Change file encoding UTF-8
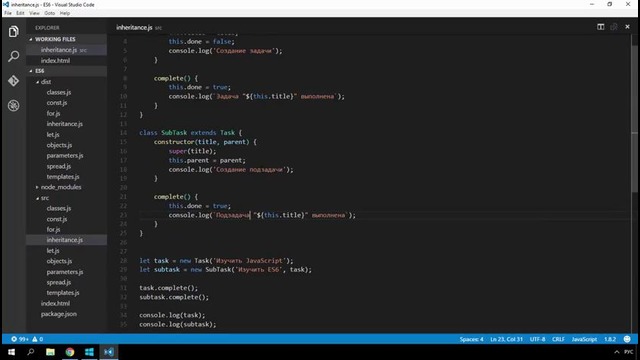The width and height of the screenshot is (640, 360). (x=537, y=339)
